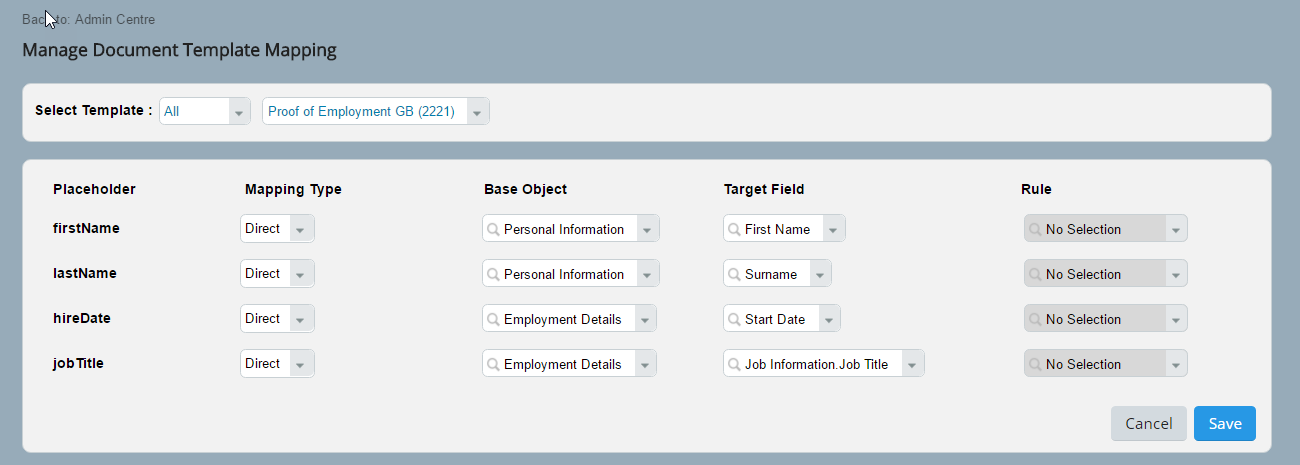
Task: Click search icon in firstName Base Object field
Action: coord(492,229)
